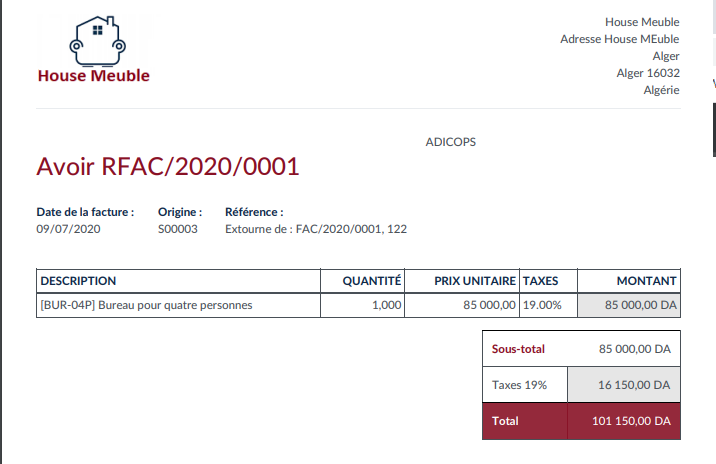Click the ADICOPS customer name

coord(451,142)
